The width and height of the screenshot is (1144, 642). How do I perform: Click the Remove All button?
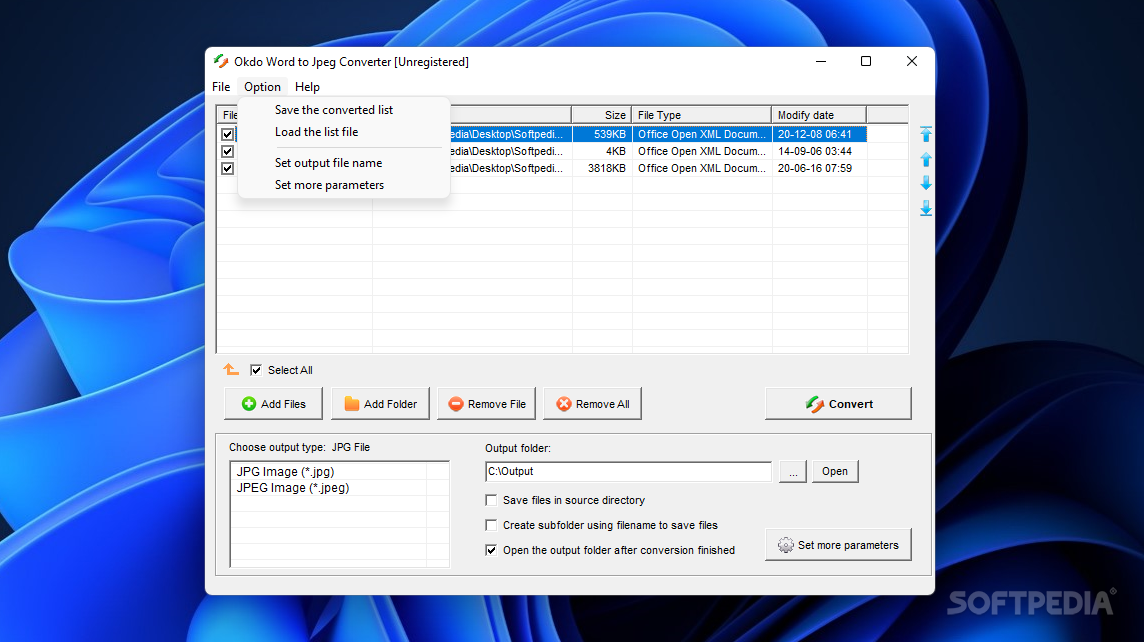click(x=592, y=403)
